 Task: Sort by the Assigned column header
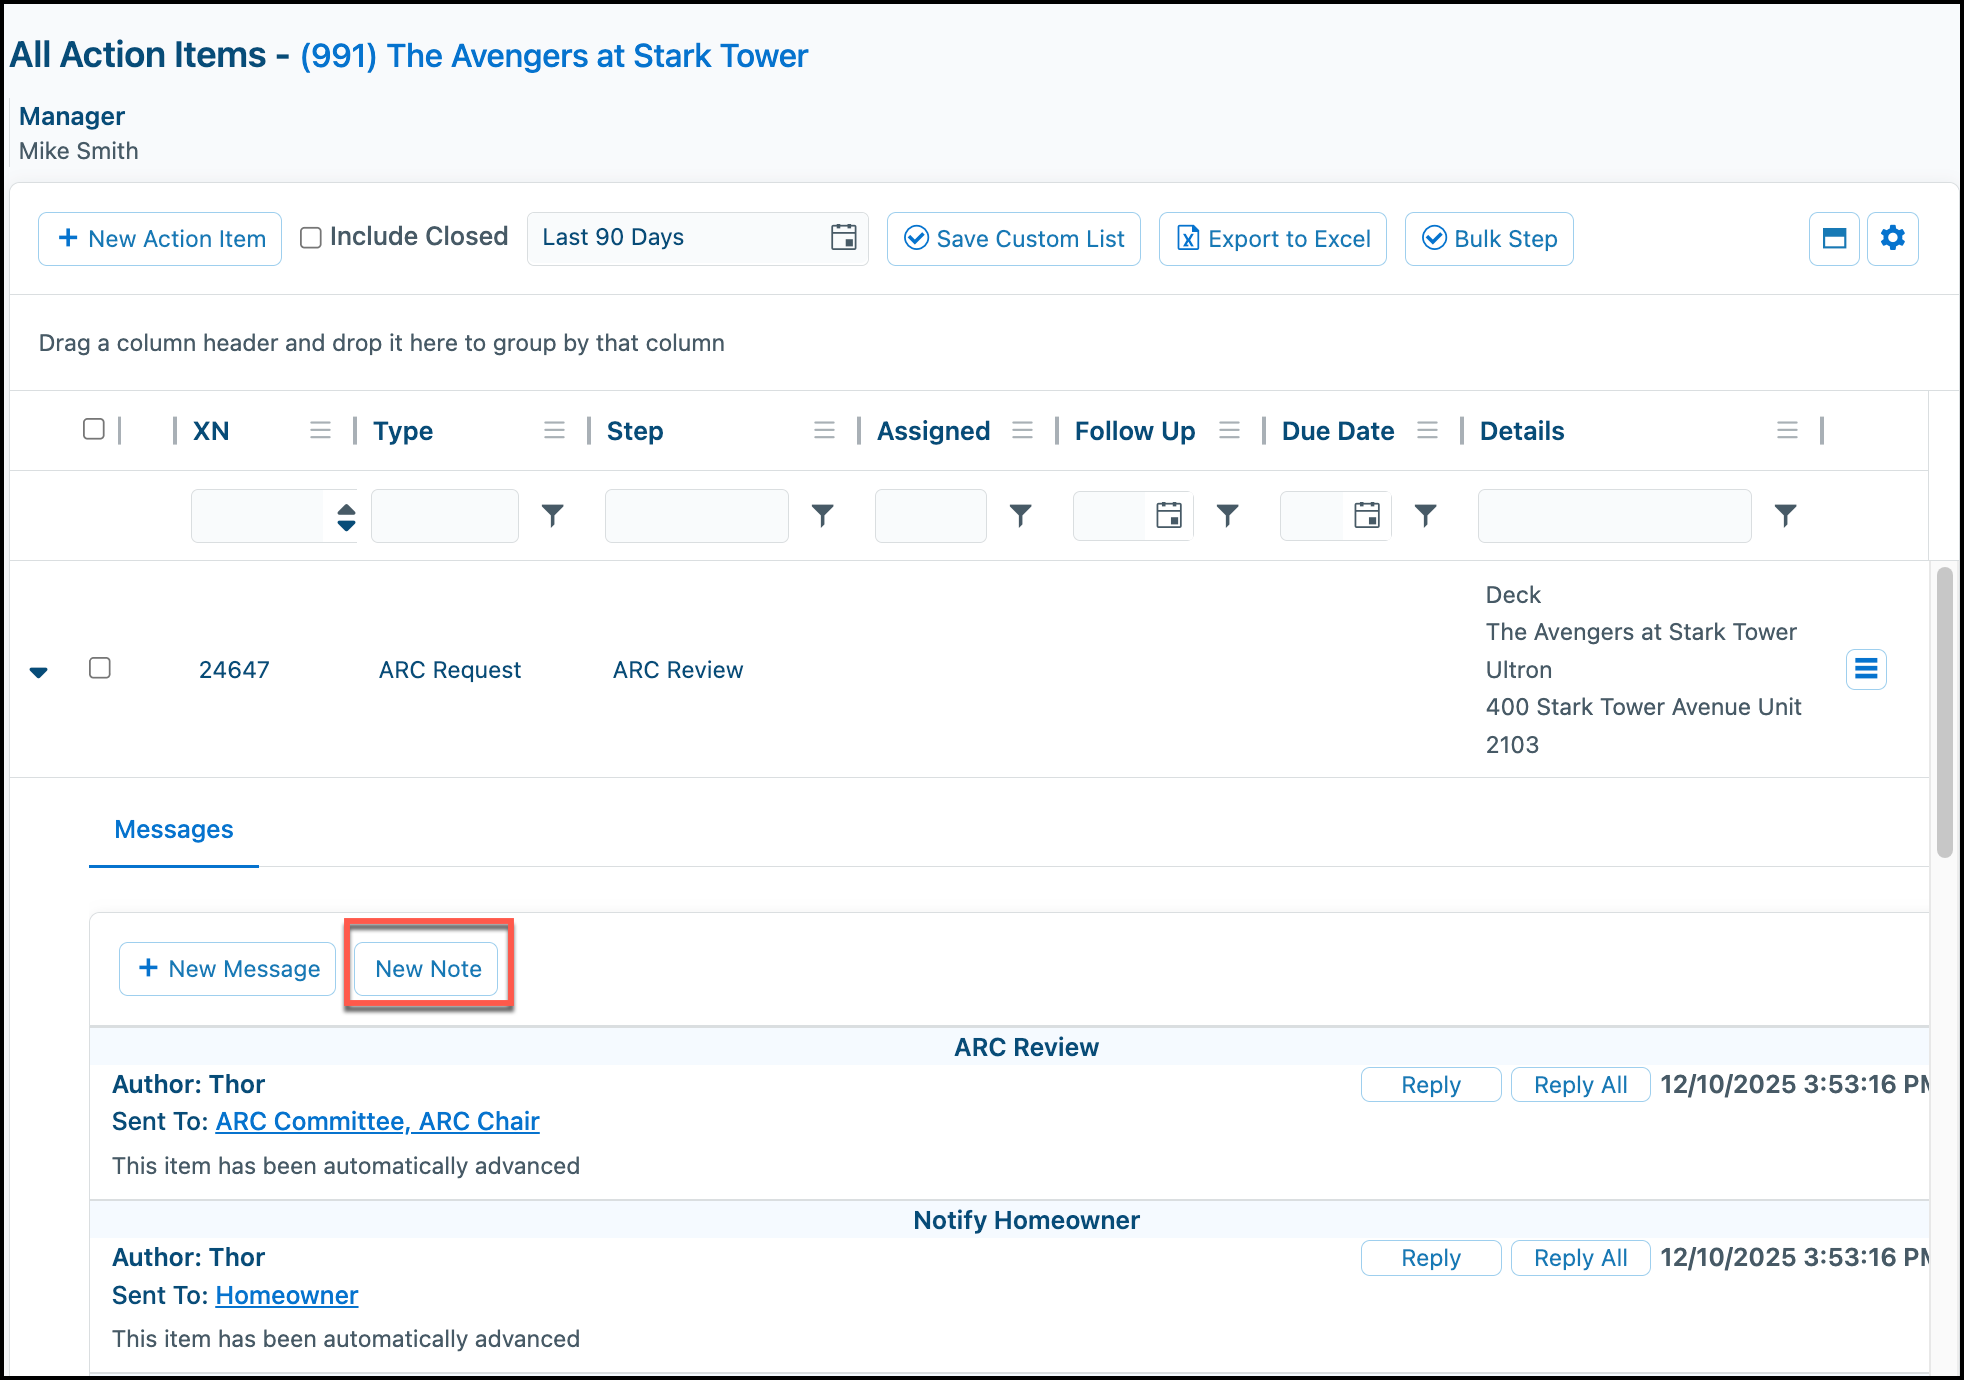pyautogui.click(x=934, y=431)
